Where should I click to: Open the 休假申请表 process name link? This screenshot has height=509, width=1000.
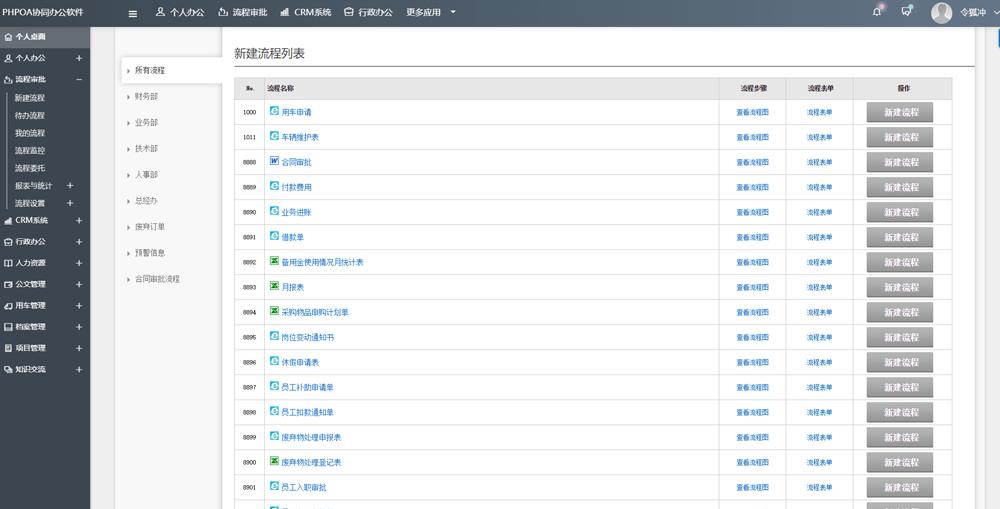click(x=300, y=362)
